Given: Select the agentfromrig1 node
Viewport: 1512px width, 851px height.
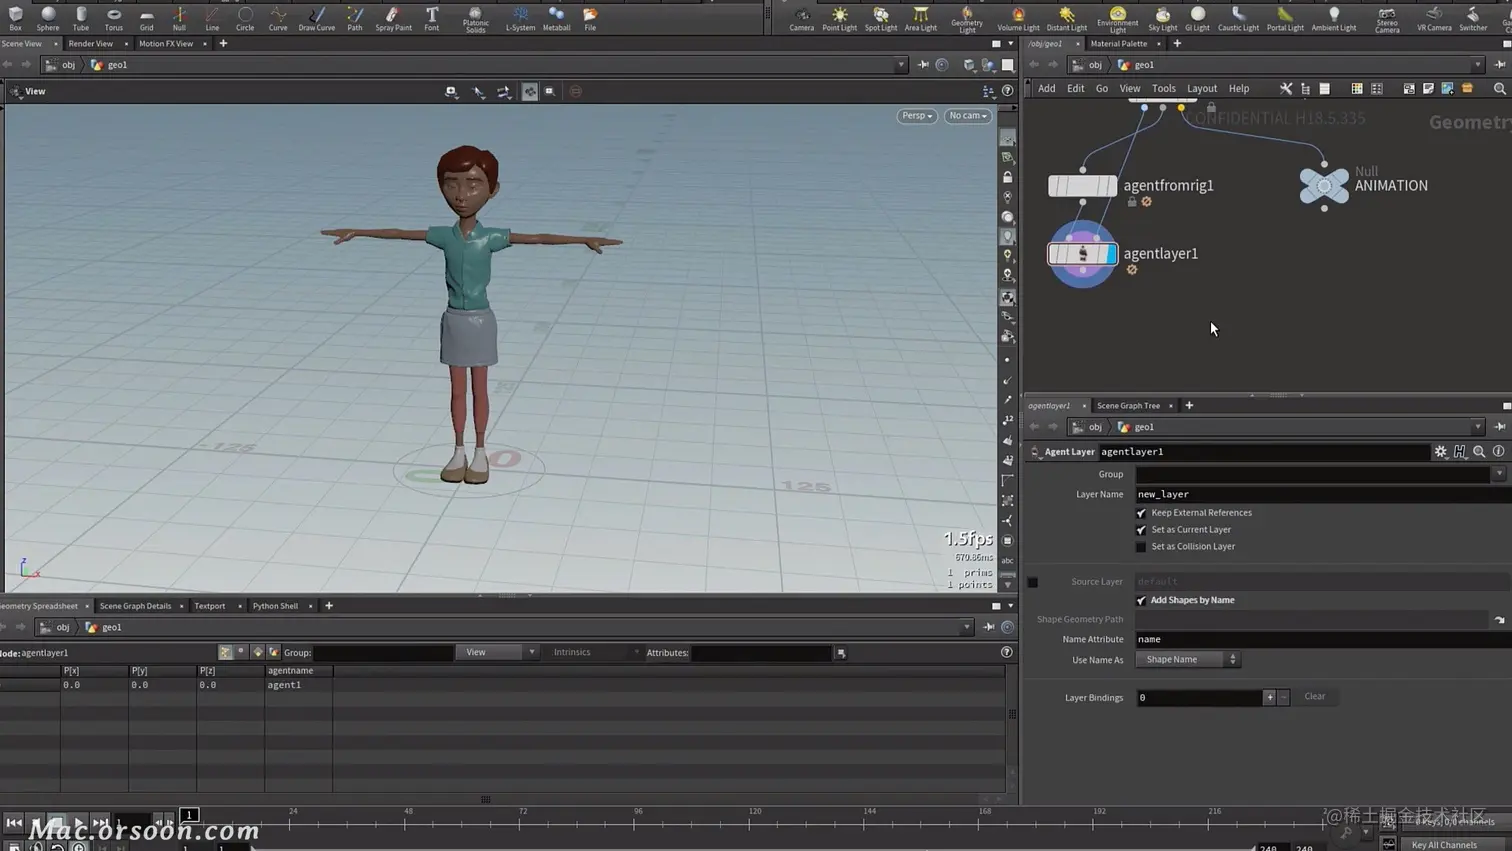Looking at the screenshot, I should [x=1082, y=186].
